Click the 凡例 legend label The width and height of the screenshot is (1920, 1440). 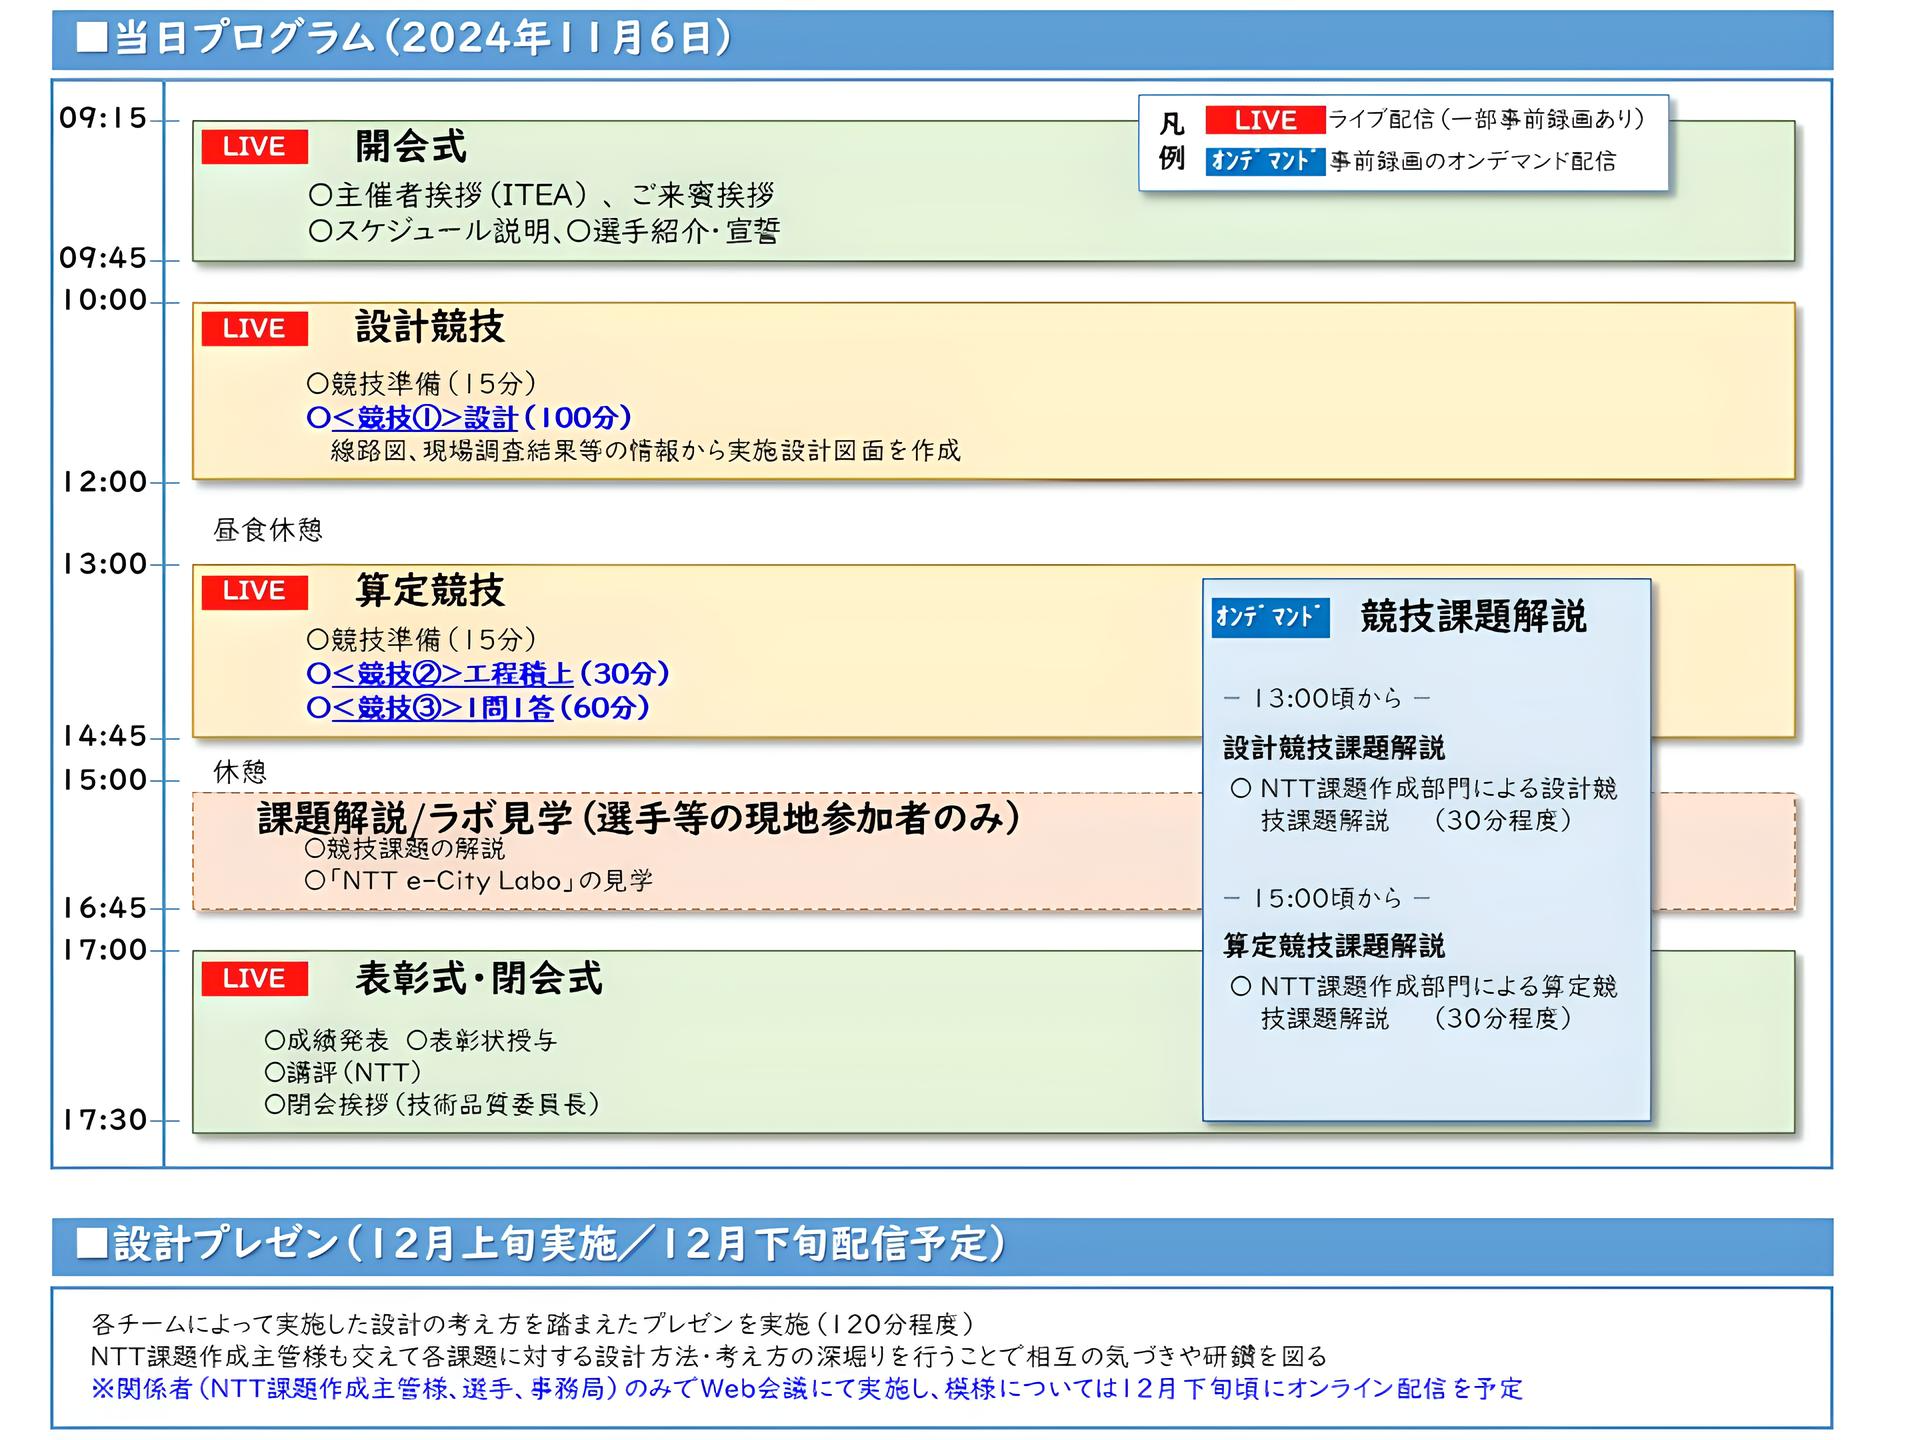pyautogui.click(x=1171, y=141)
